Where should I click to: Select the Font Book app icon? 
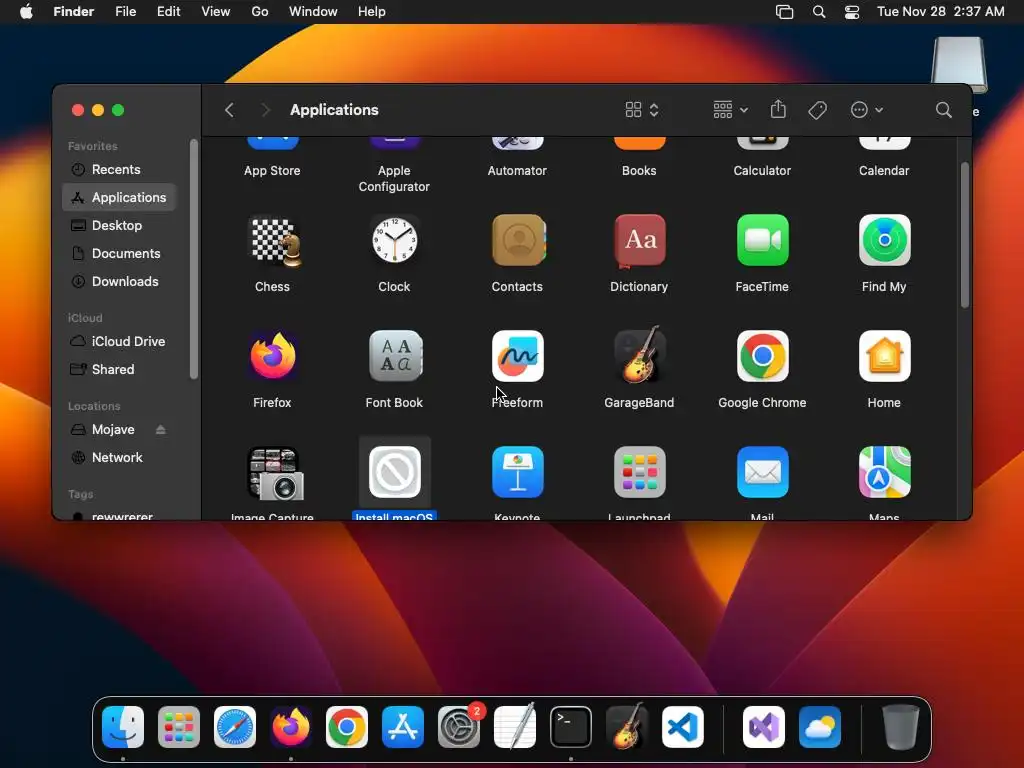pos(395,356)
